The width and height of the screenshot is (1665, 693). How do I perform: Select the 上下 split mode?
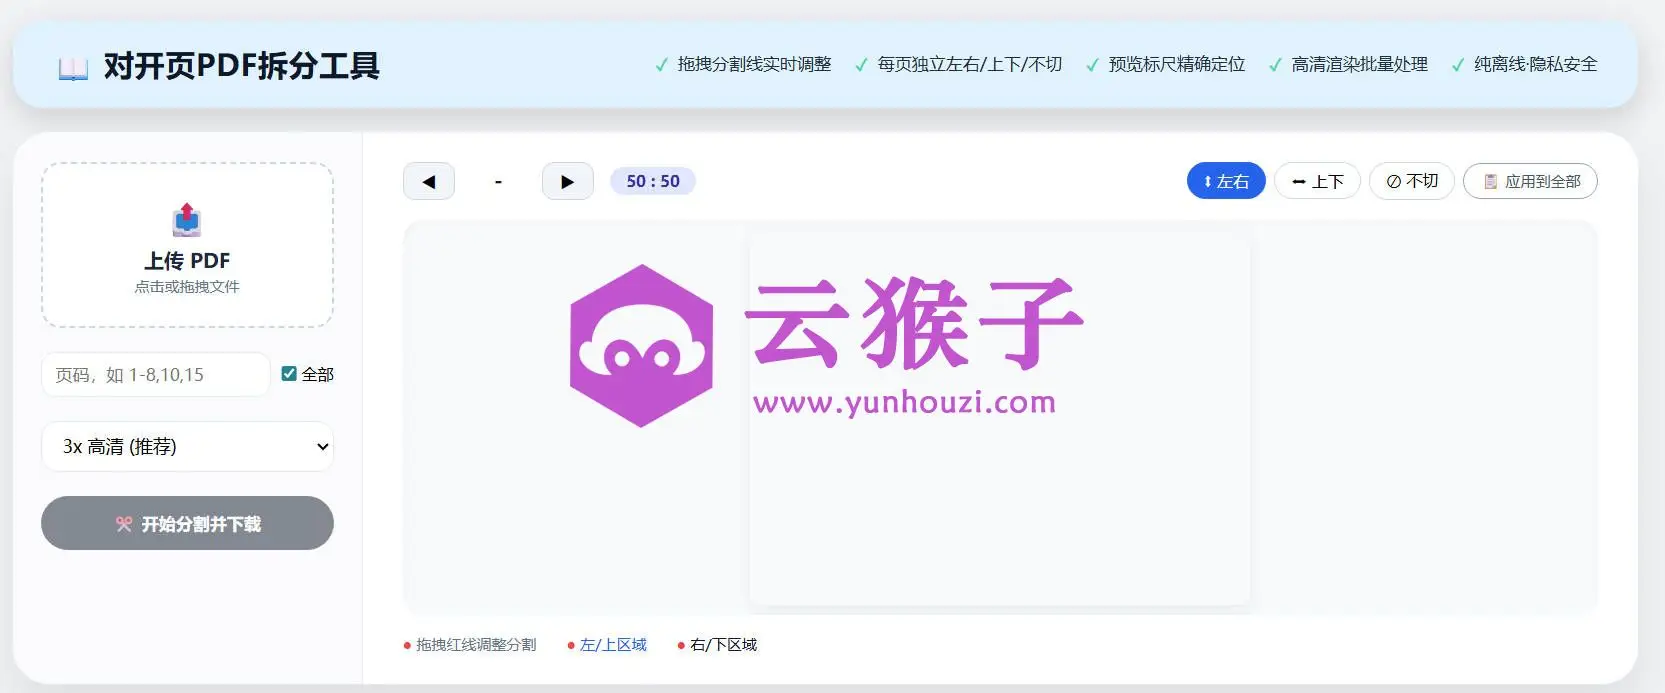coord(1317,181)
